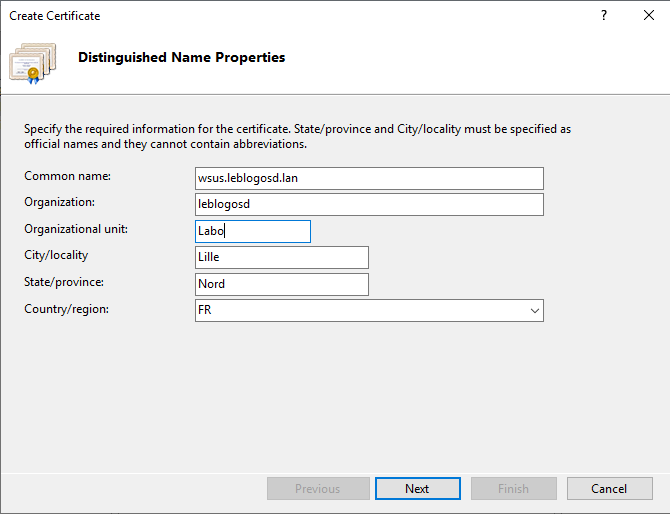
Task: Click the State/province label
Action: 64,282
